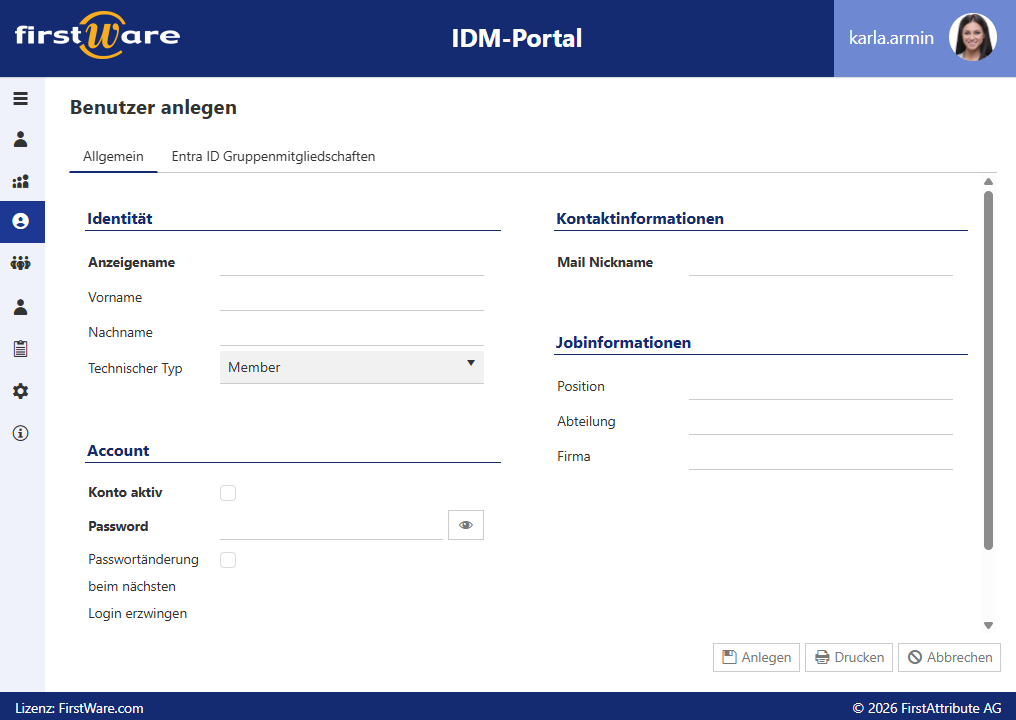The image size is (1016, 720).
Task: Enable the Konto aktiv checkbox
Action: pos(228,493)
